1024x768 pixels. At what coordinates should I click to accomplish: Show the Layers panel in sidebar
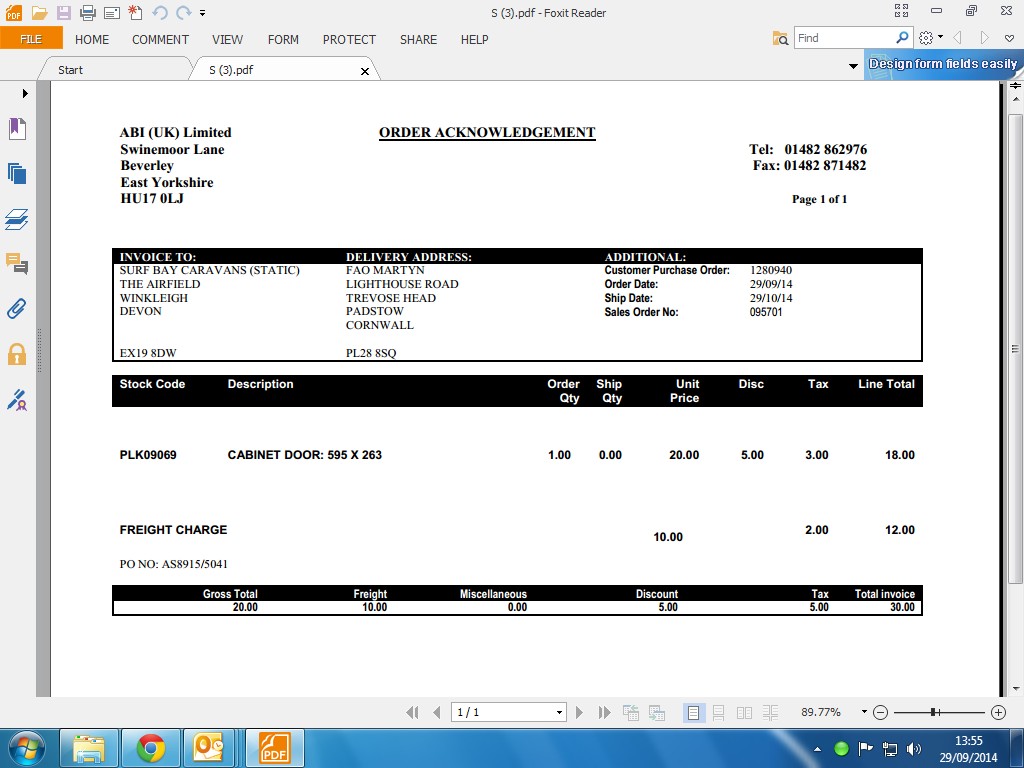(17, 219)
